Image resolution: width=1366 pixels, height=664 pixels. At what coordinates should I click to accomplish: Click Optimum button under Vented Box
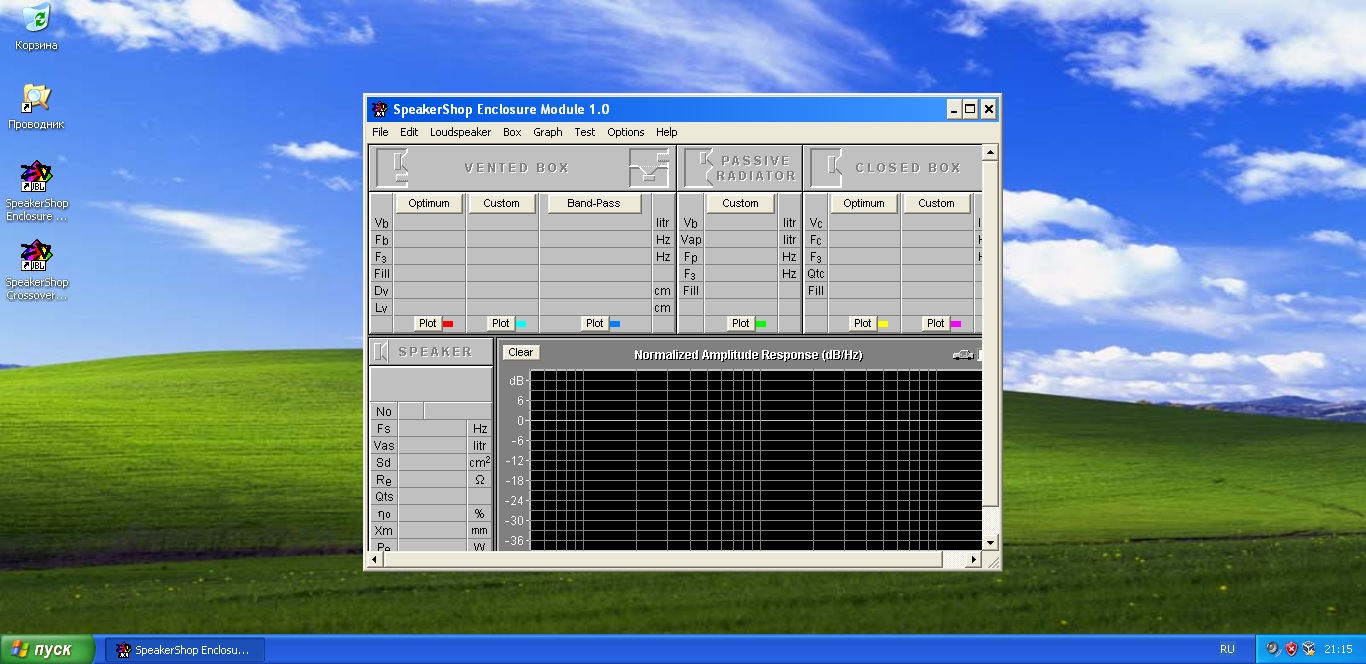[429, 203]
